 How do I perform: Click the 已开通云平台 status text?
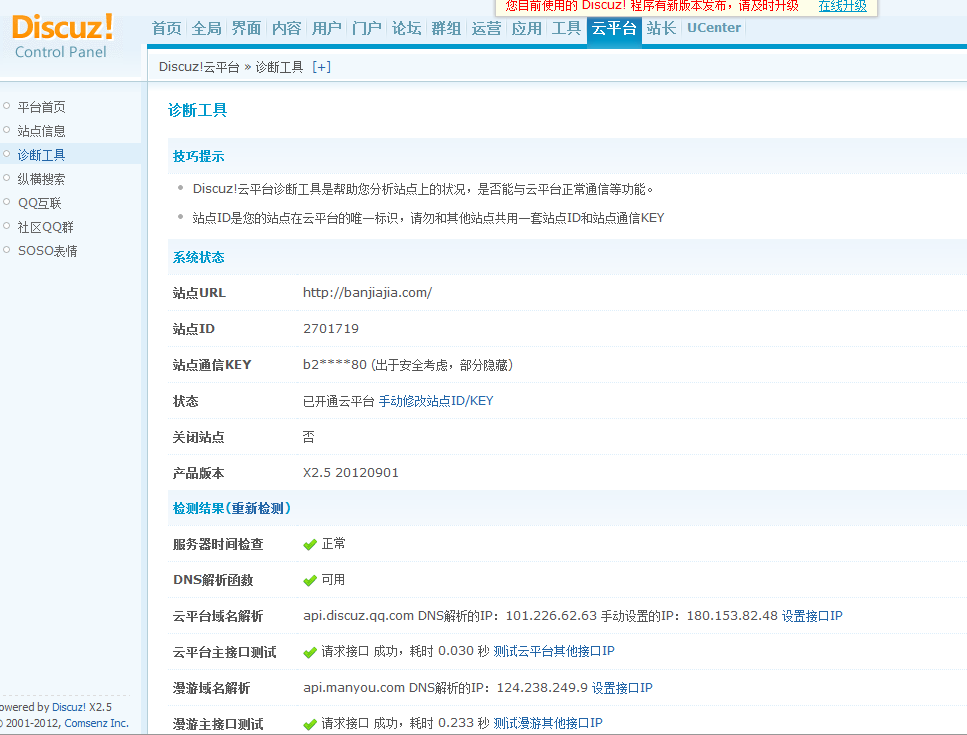[339, 401]
